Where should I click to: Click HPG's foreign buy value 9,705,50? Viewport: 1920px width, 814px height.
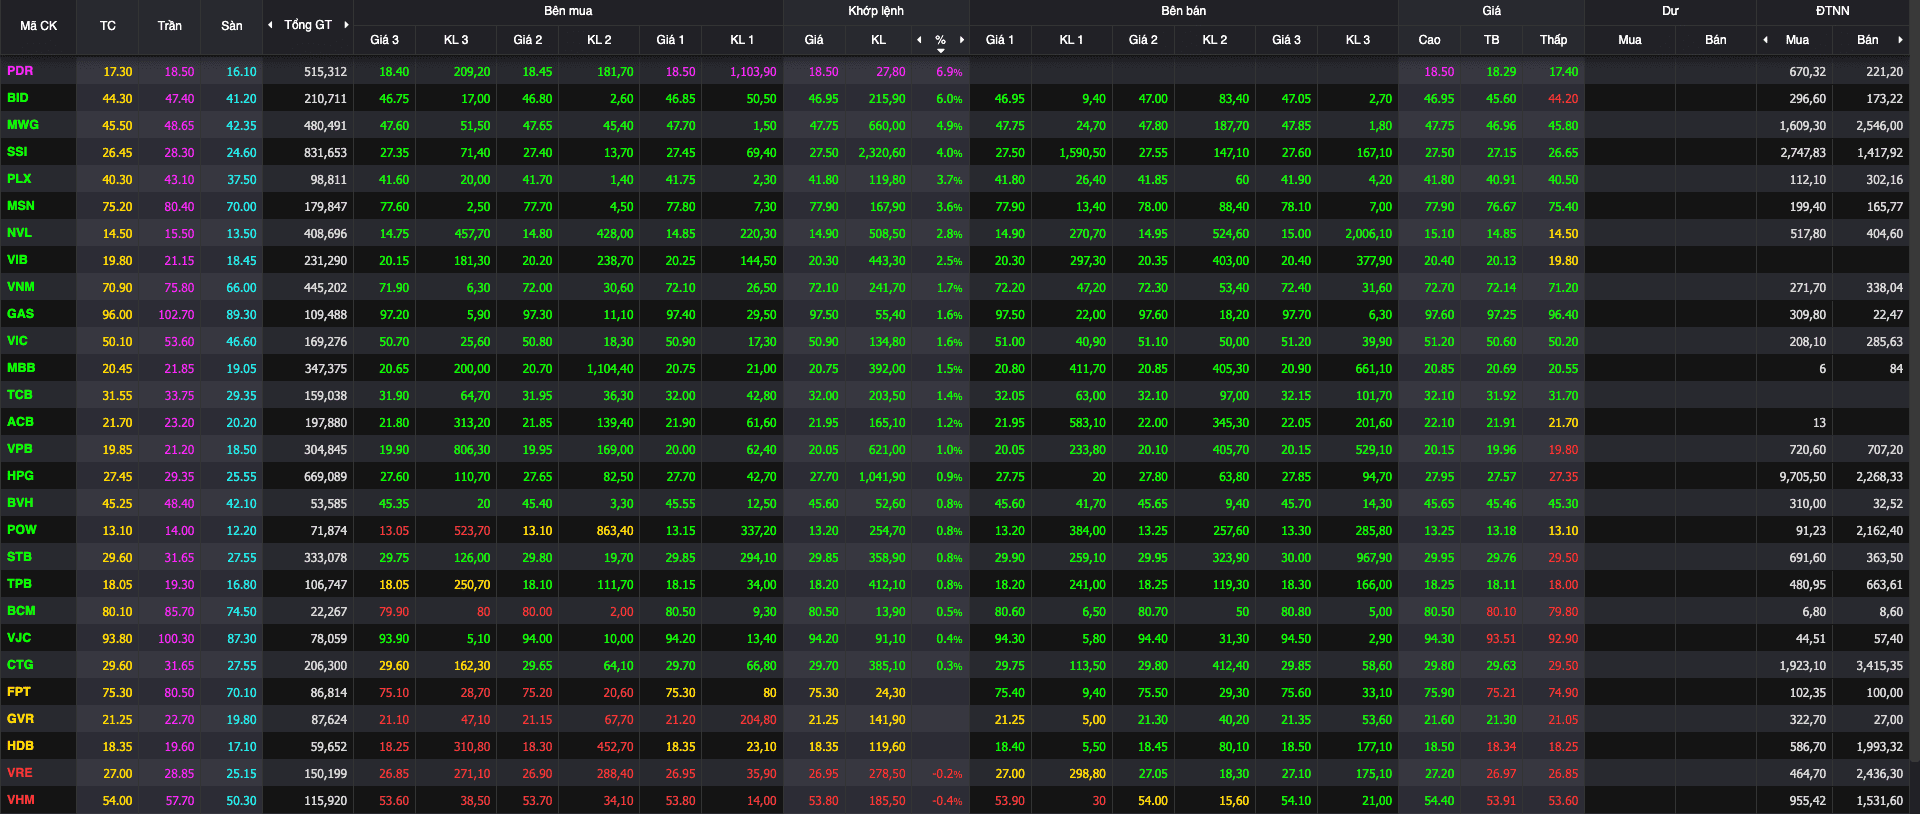(1802, 477)
